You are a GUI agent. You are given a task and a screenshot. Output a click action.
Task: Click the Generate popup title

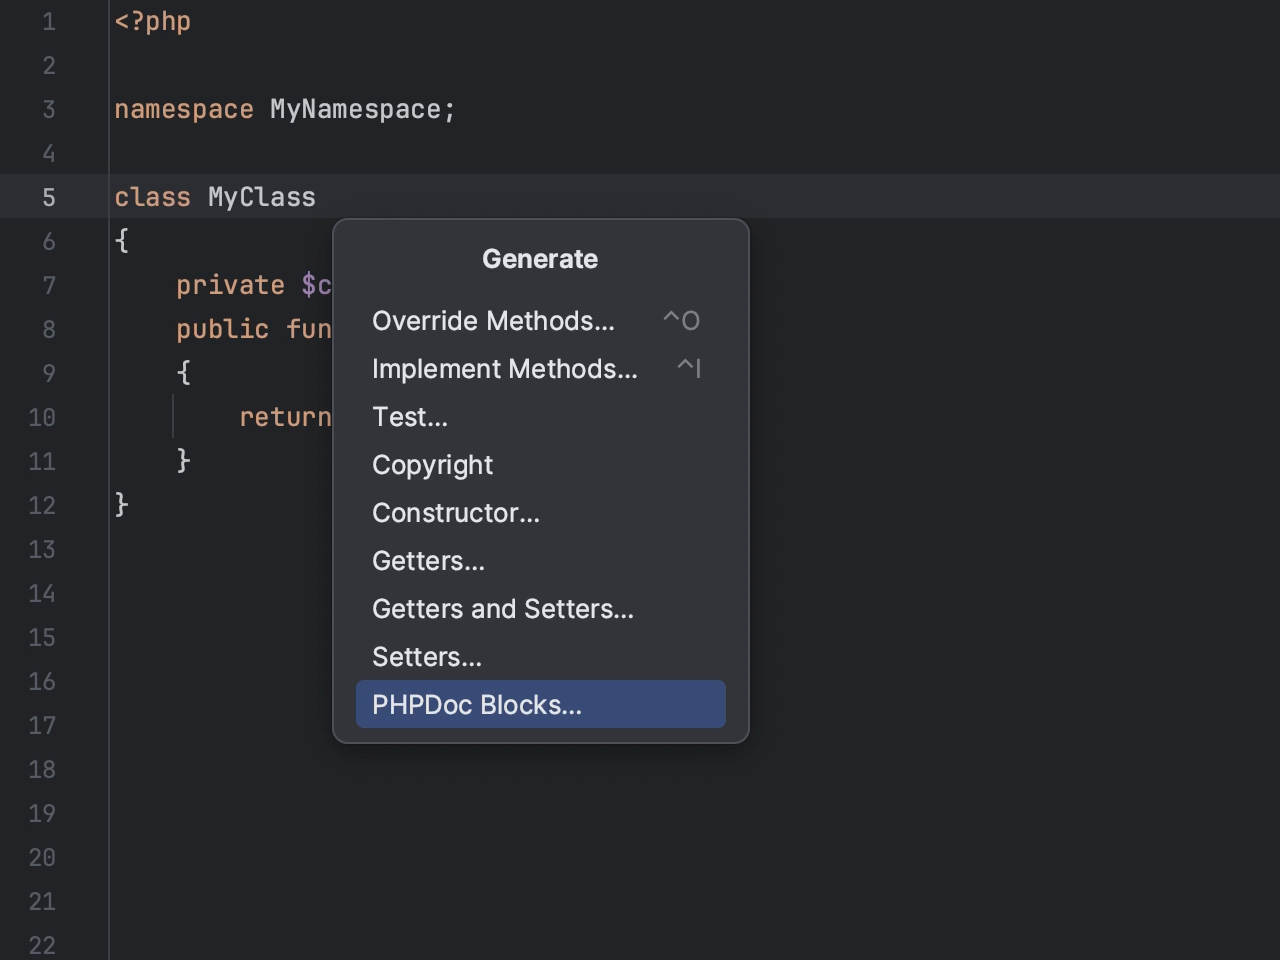pyautogui.click(x=540, y=258)
